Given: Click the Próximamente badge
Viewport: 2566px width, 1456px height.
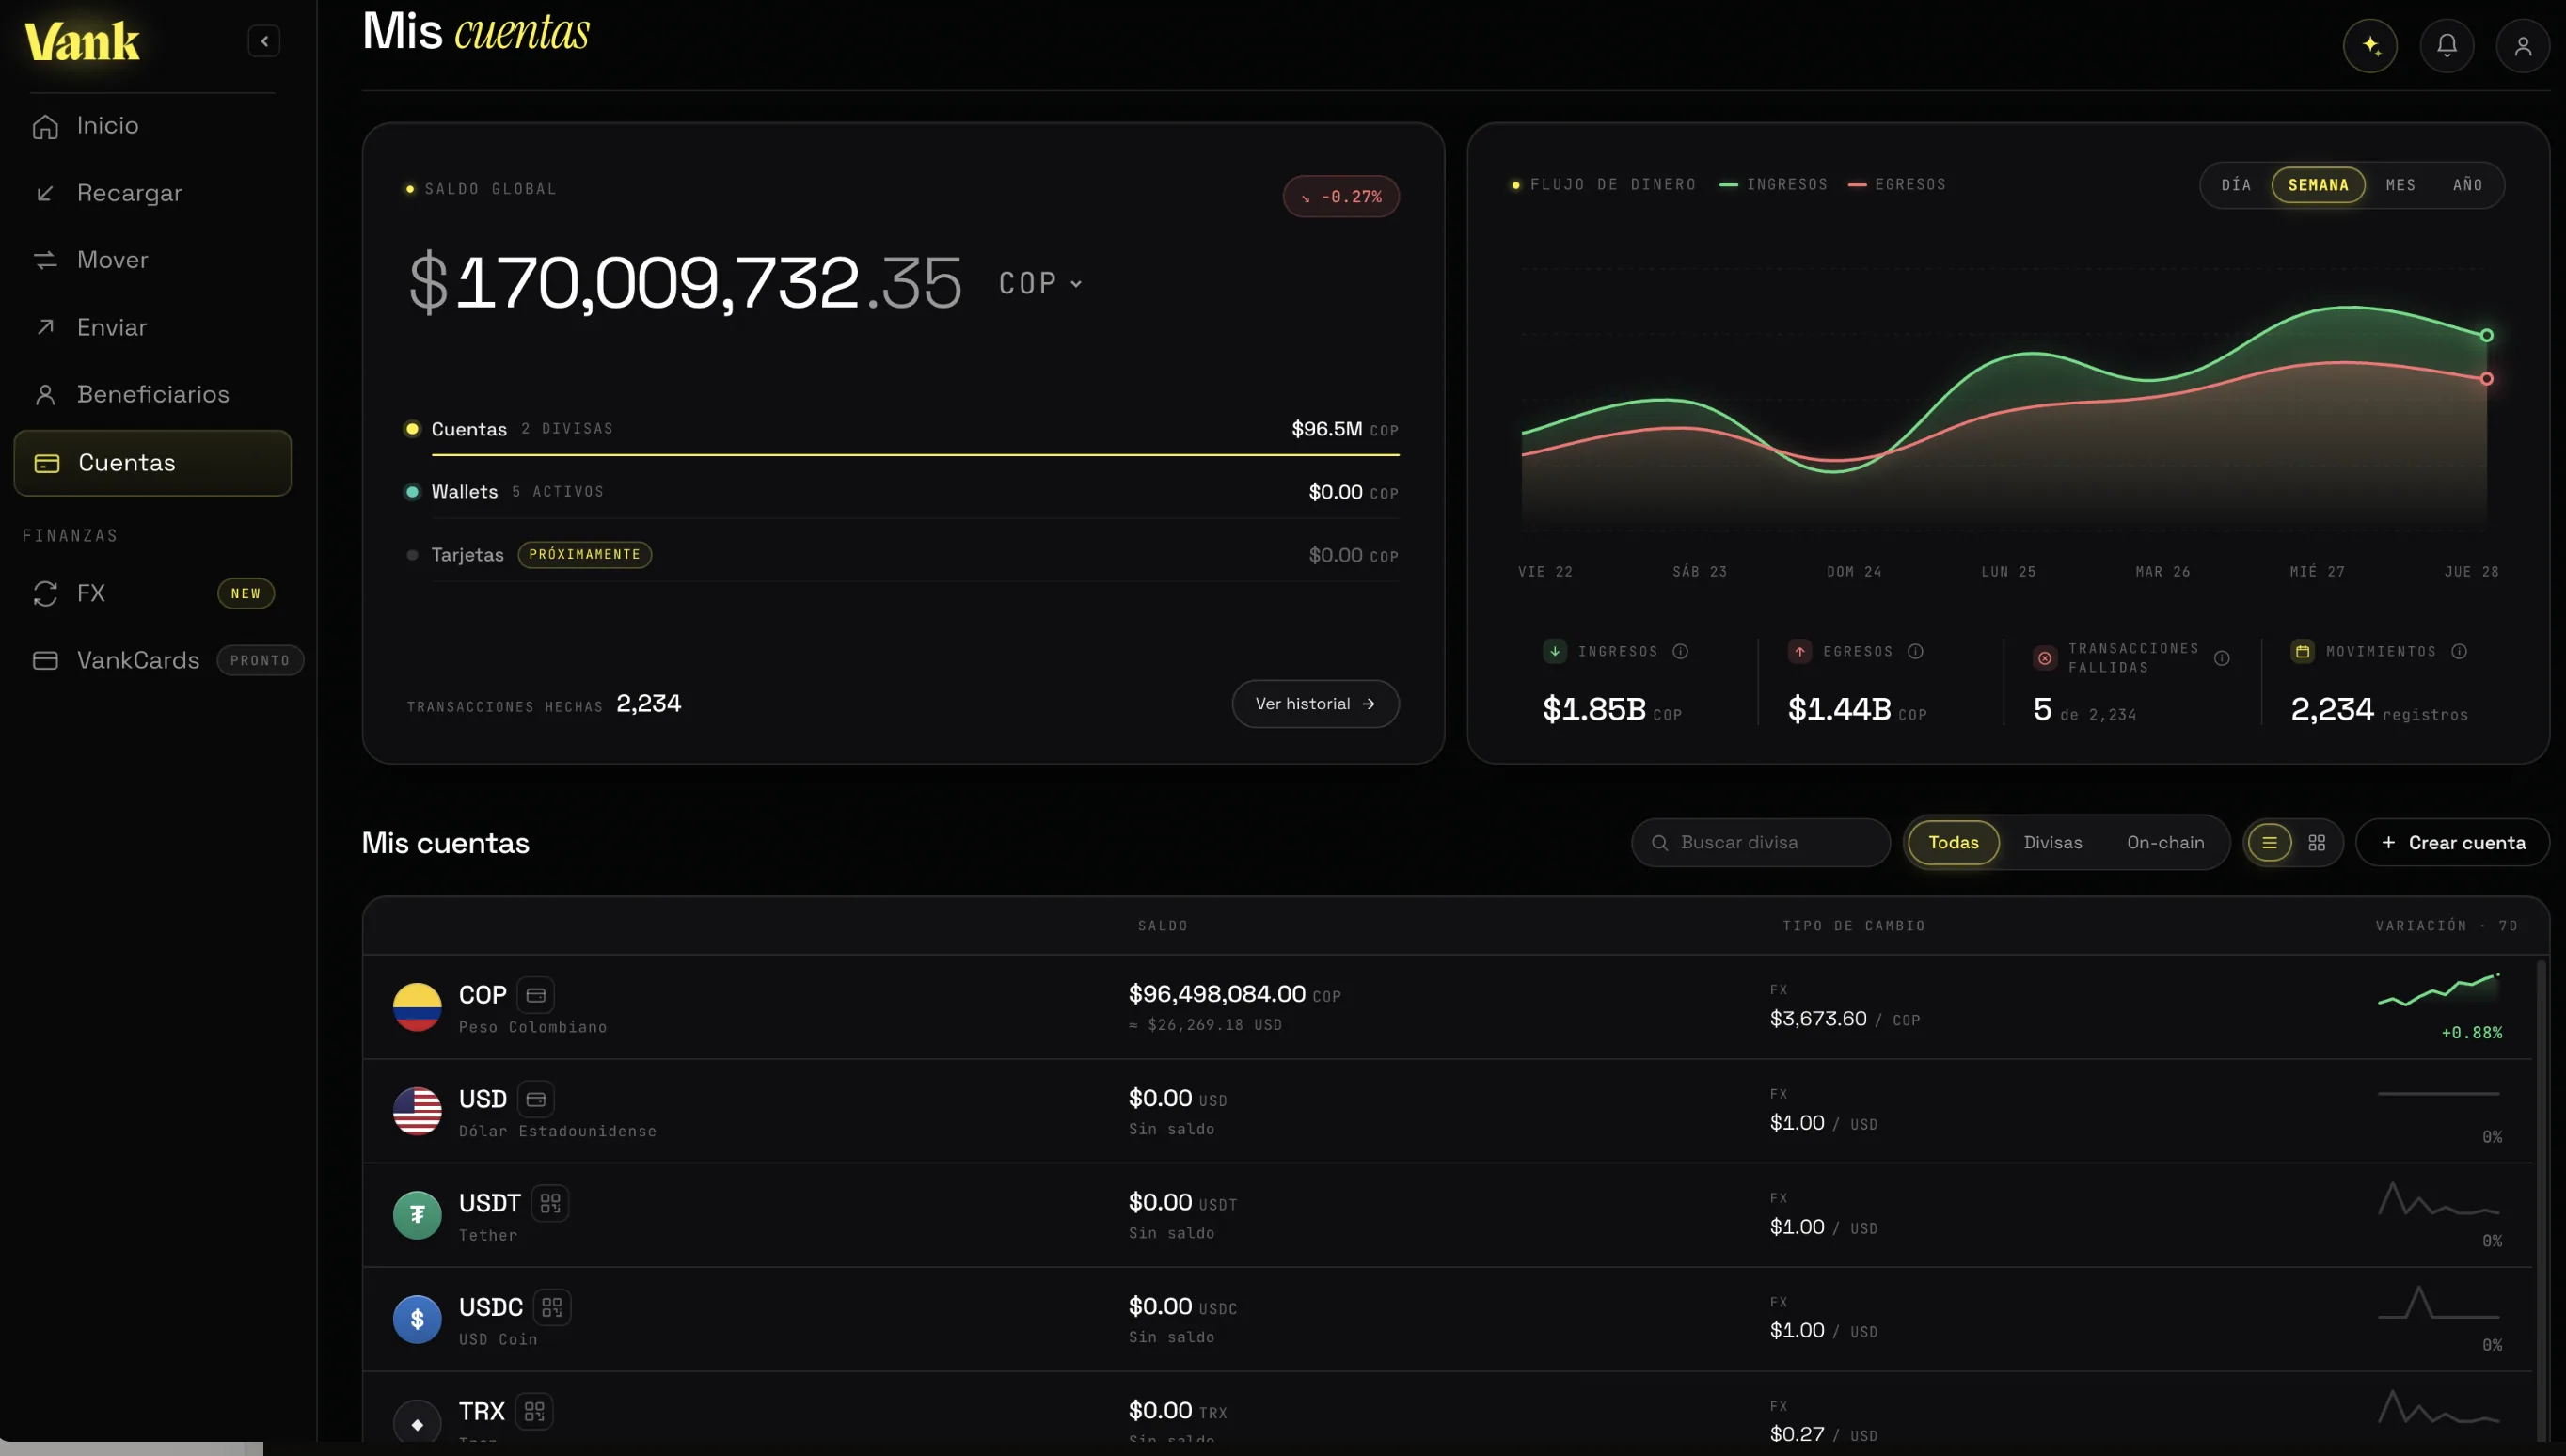Looking at the screenshot, I should [x=585, y=555].
